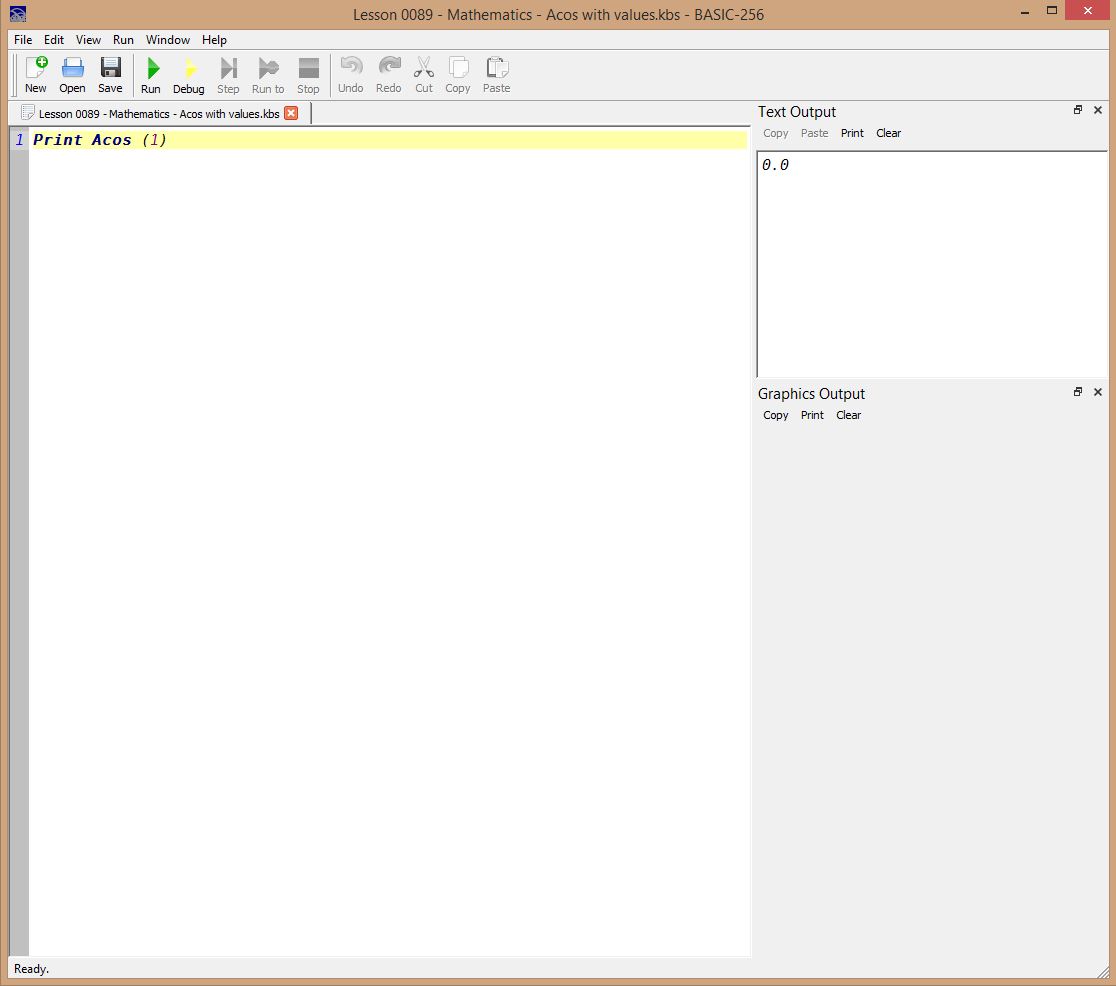Click the Cut scissors icon
Image resolution: width=1116 pixels, height=986 pixels.
click(424, 75)
